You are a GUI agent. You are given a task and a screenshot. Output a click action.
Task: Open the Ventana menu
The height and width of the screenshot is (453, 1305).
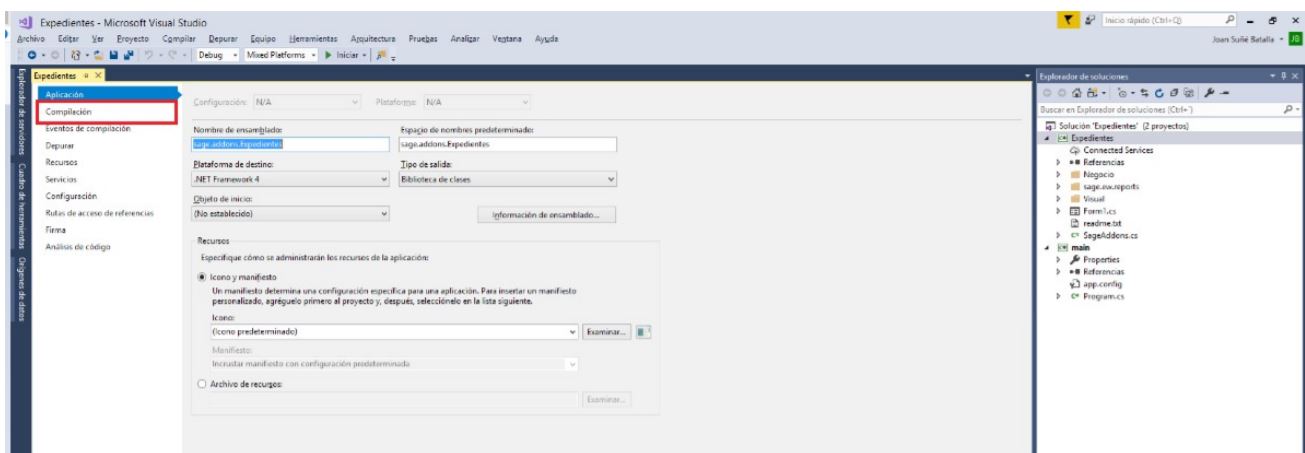(x=509, y=38)
